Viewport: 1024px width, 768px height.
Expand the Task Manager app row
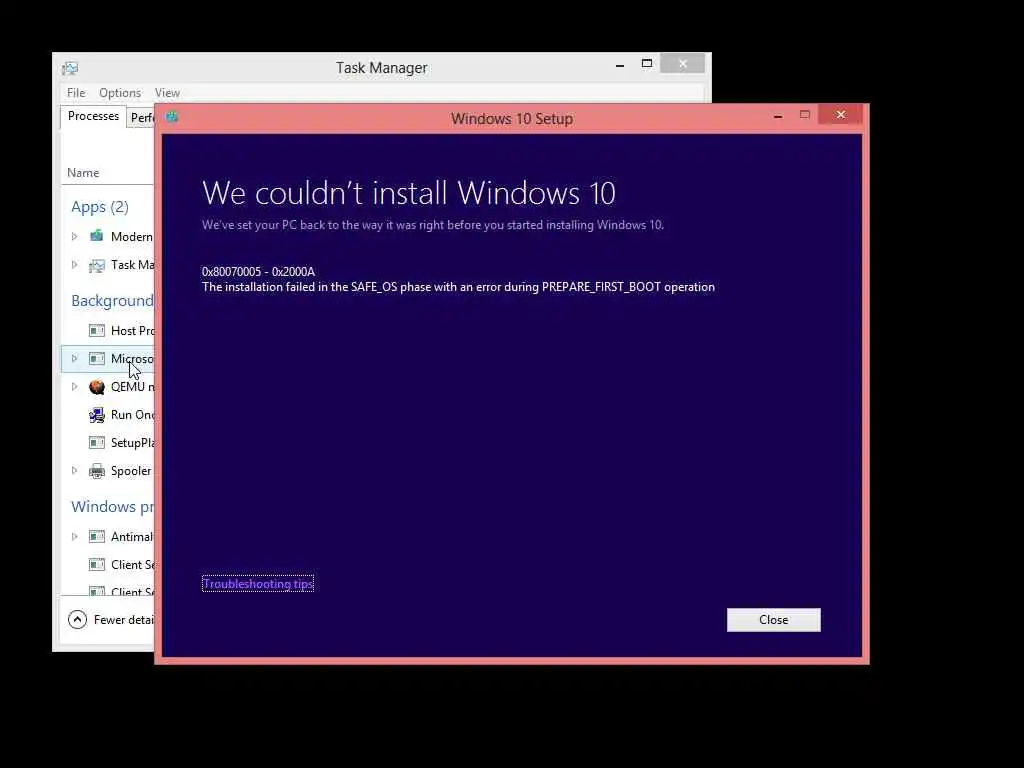[x=74, y=264]
